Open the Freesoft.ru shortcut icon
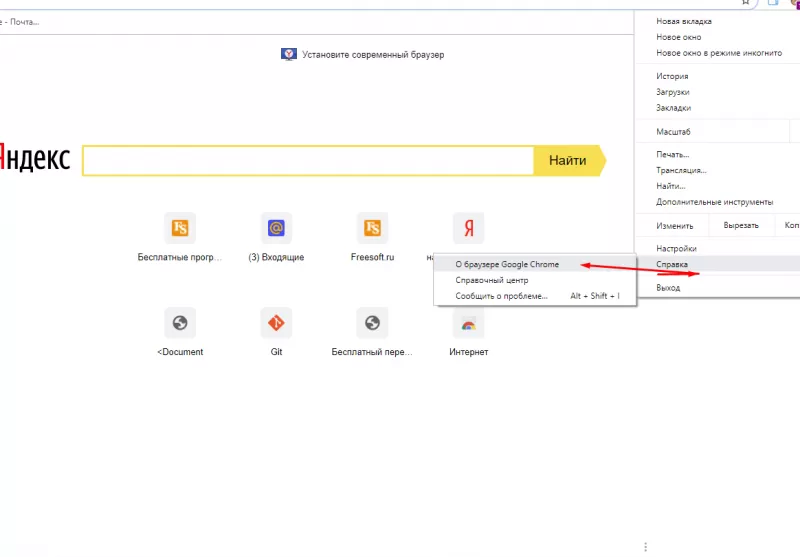800x557 pixels. click(372, 227)
